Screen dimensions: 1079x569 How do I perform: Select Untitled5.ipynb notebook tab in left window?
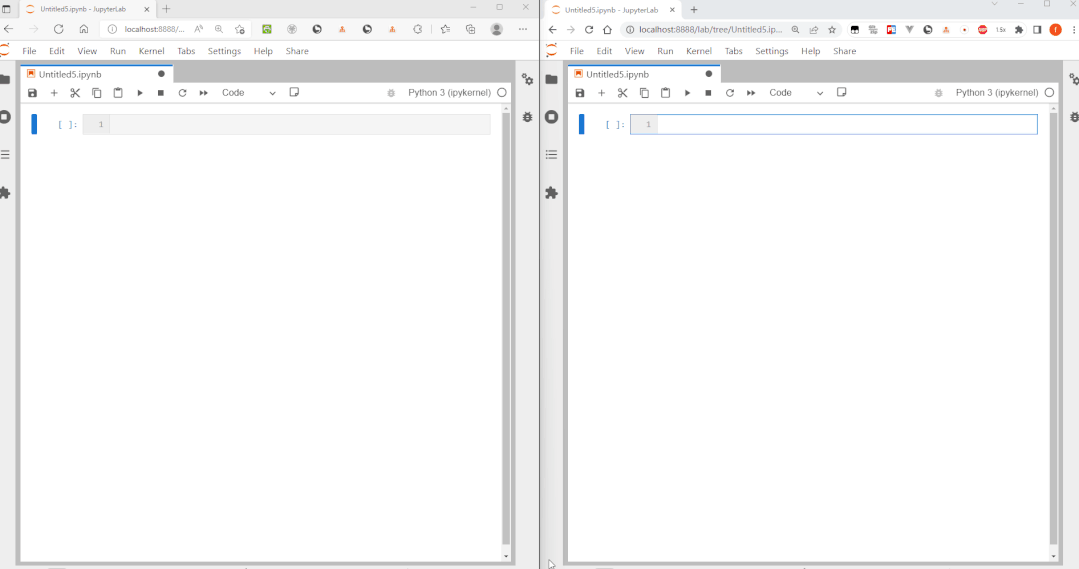[x=96, y=74]
